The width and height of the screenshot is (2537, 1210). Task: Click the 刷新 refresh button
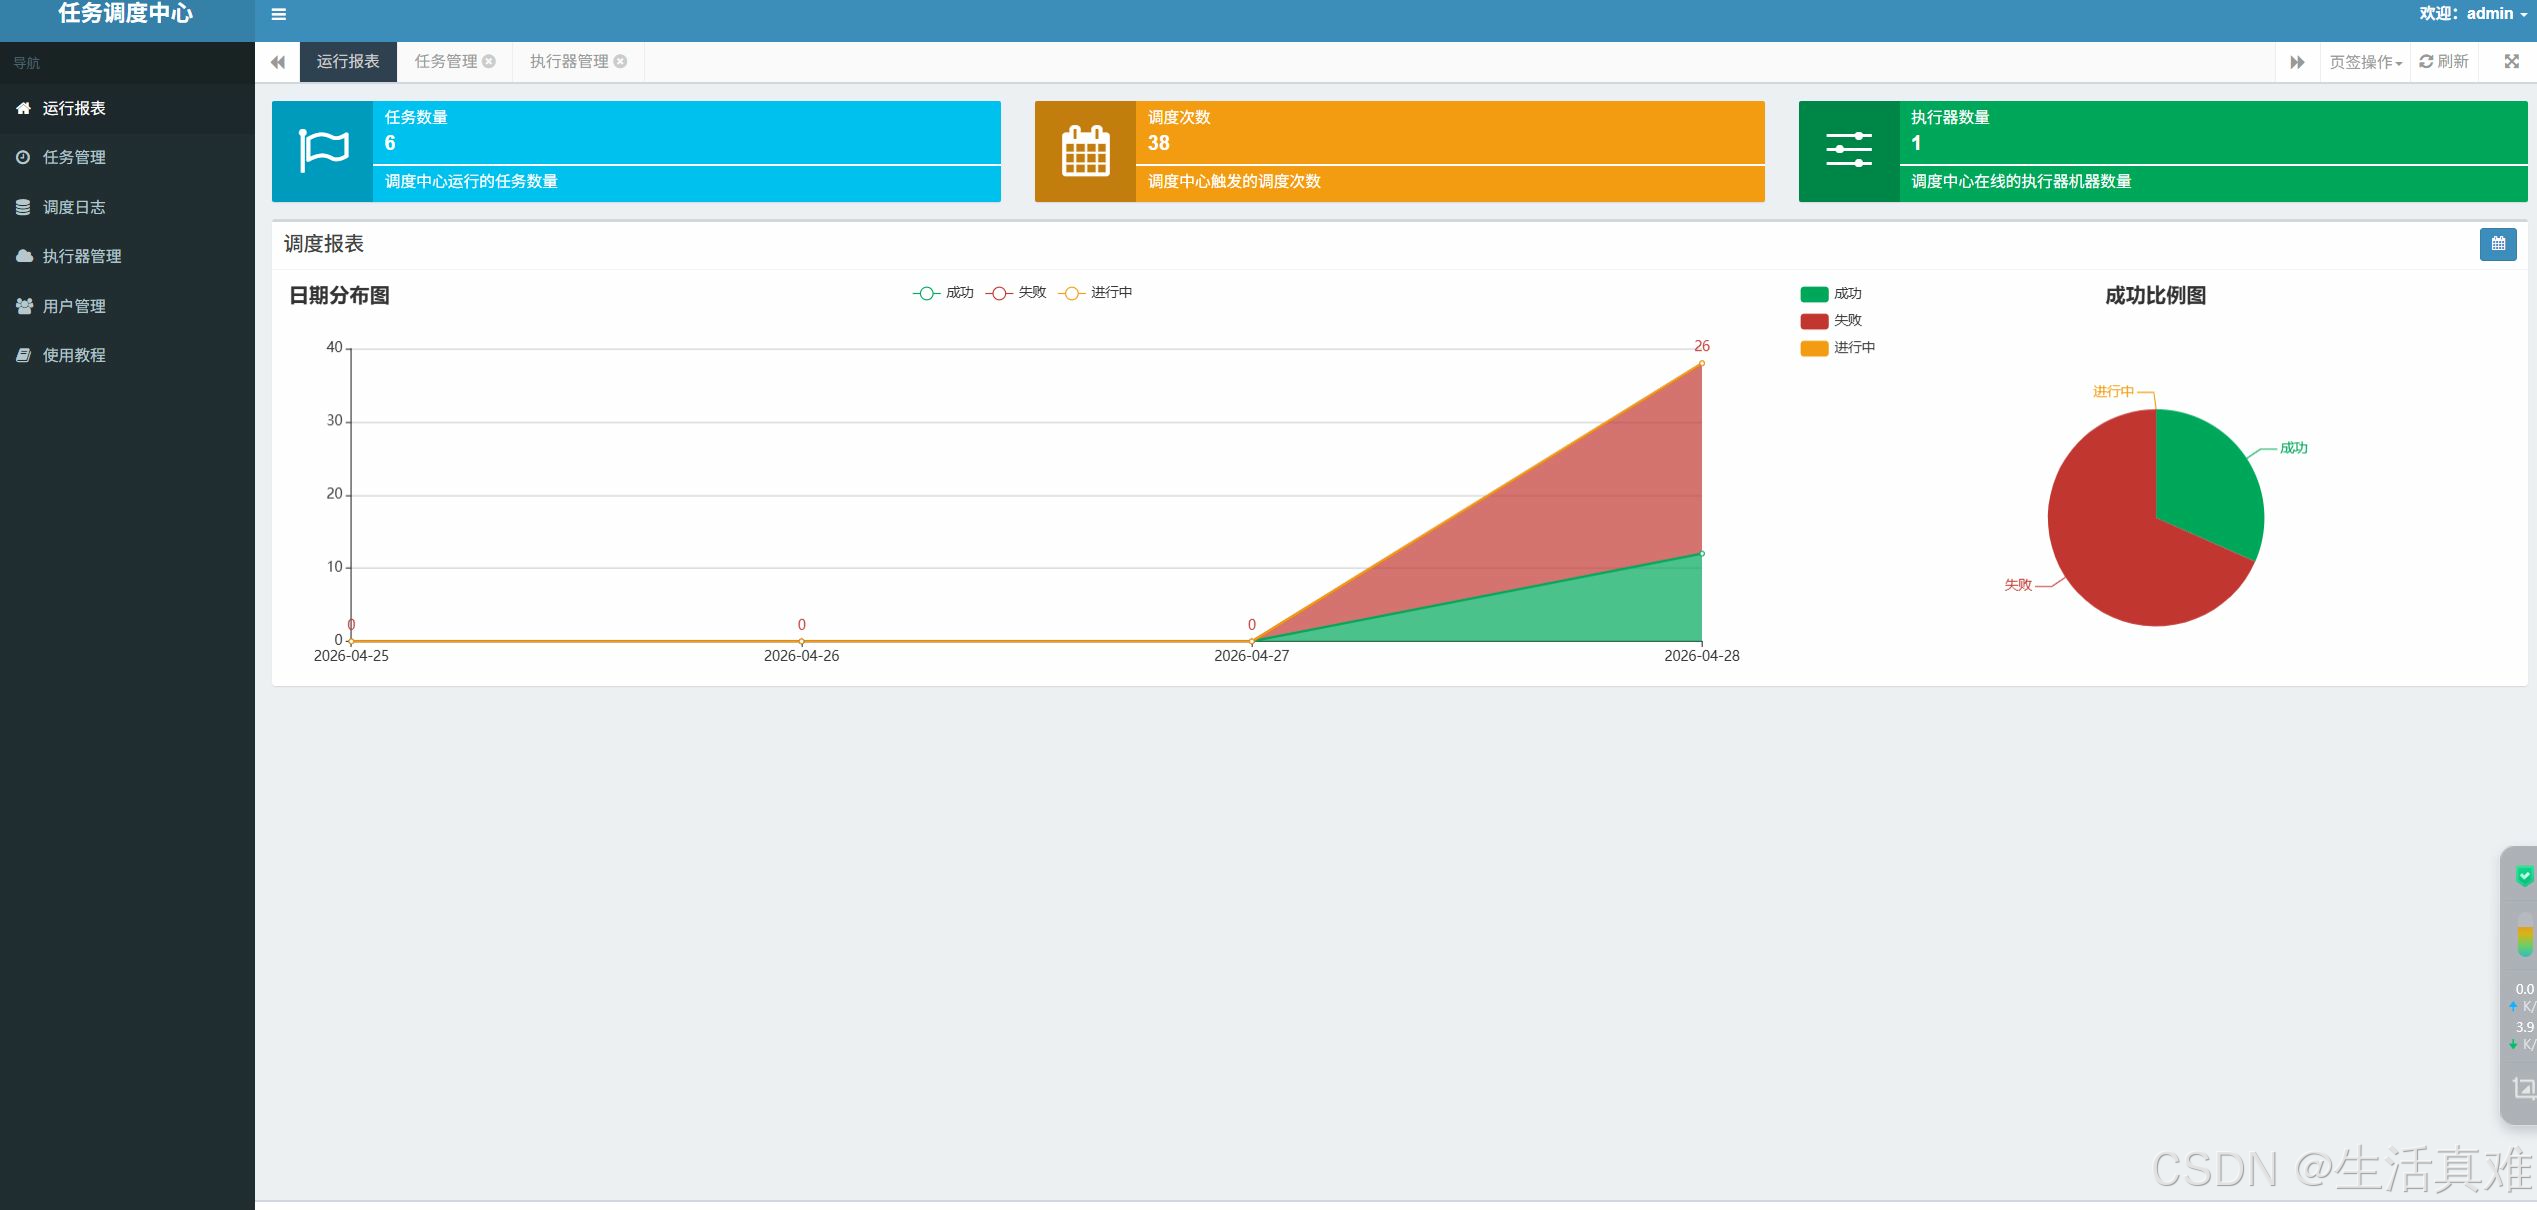coord(2443,62)
